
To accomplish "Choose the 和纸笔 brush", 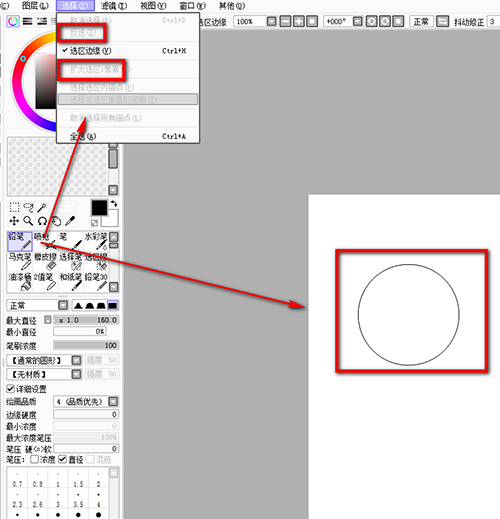I will [x=71, y=281].
